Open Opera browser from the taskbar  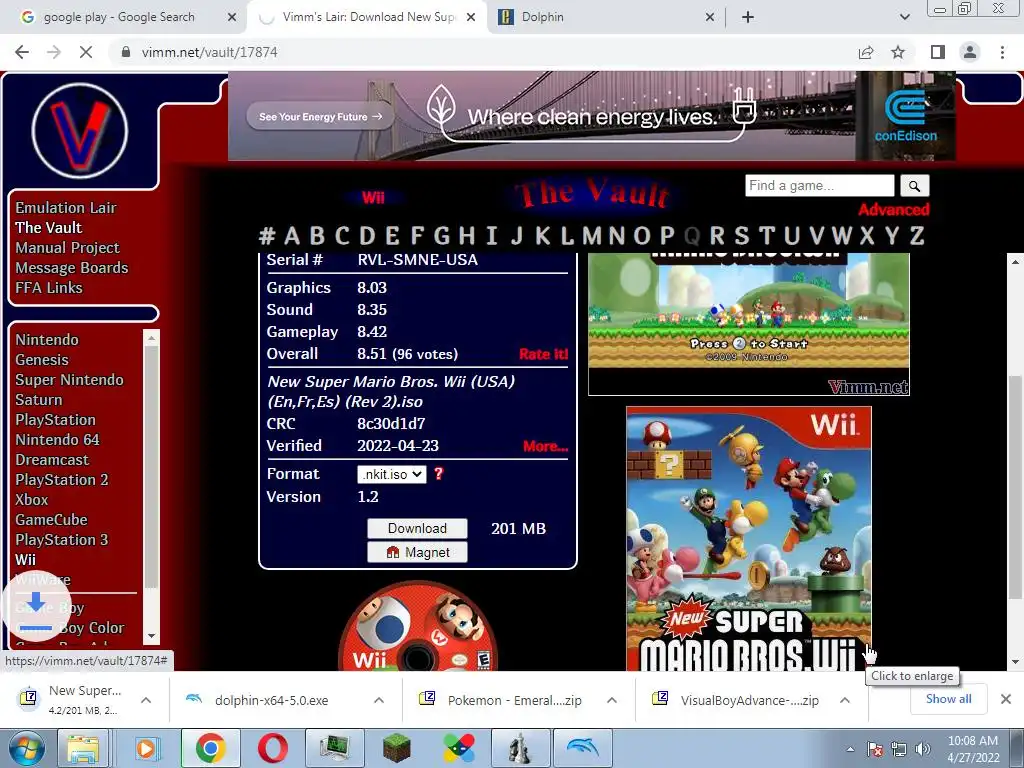[x=273, y=748]
